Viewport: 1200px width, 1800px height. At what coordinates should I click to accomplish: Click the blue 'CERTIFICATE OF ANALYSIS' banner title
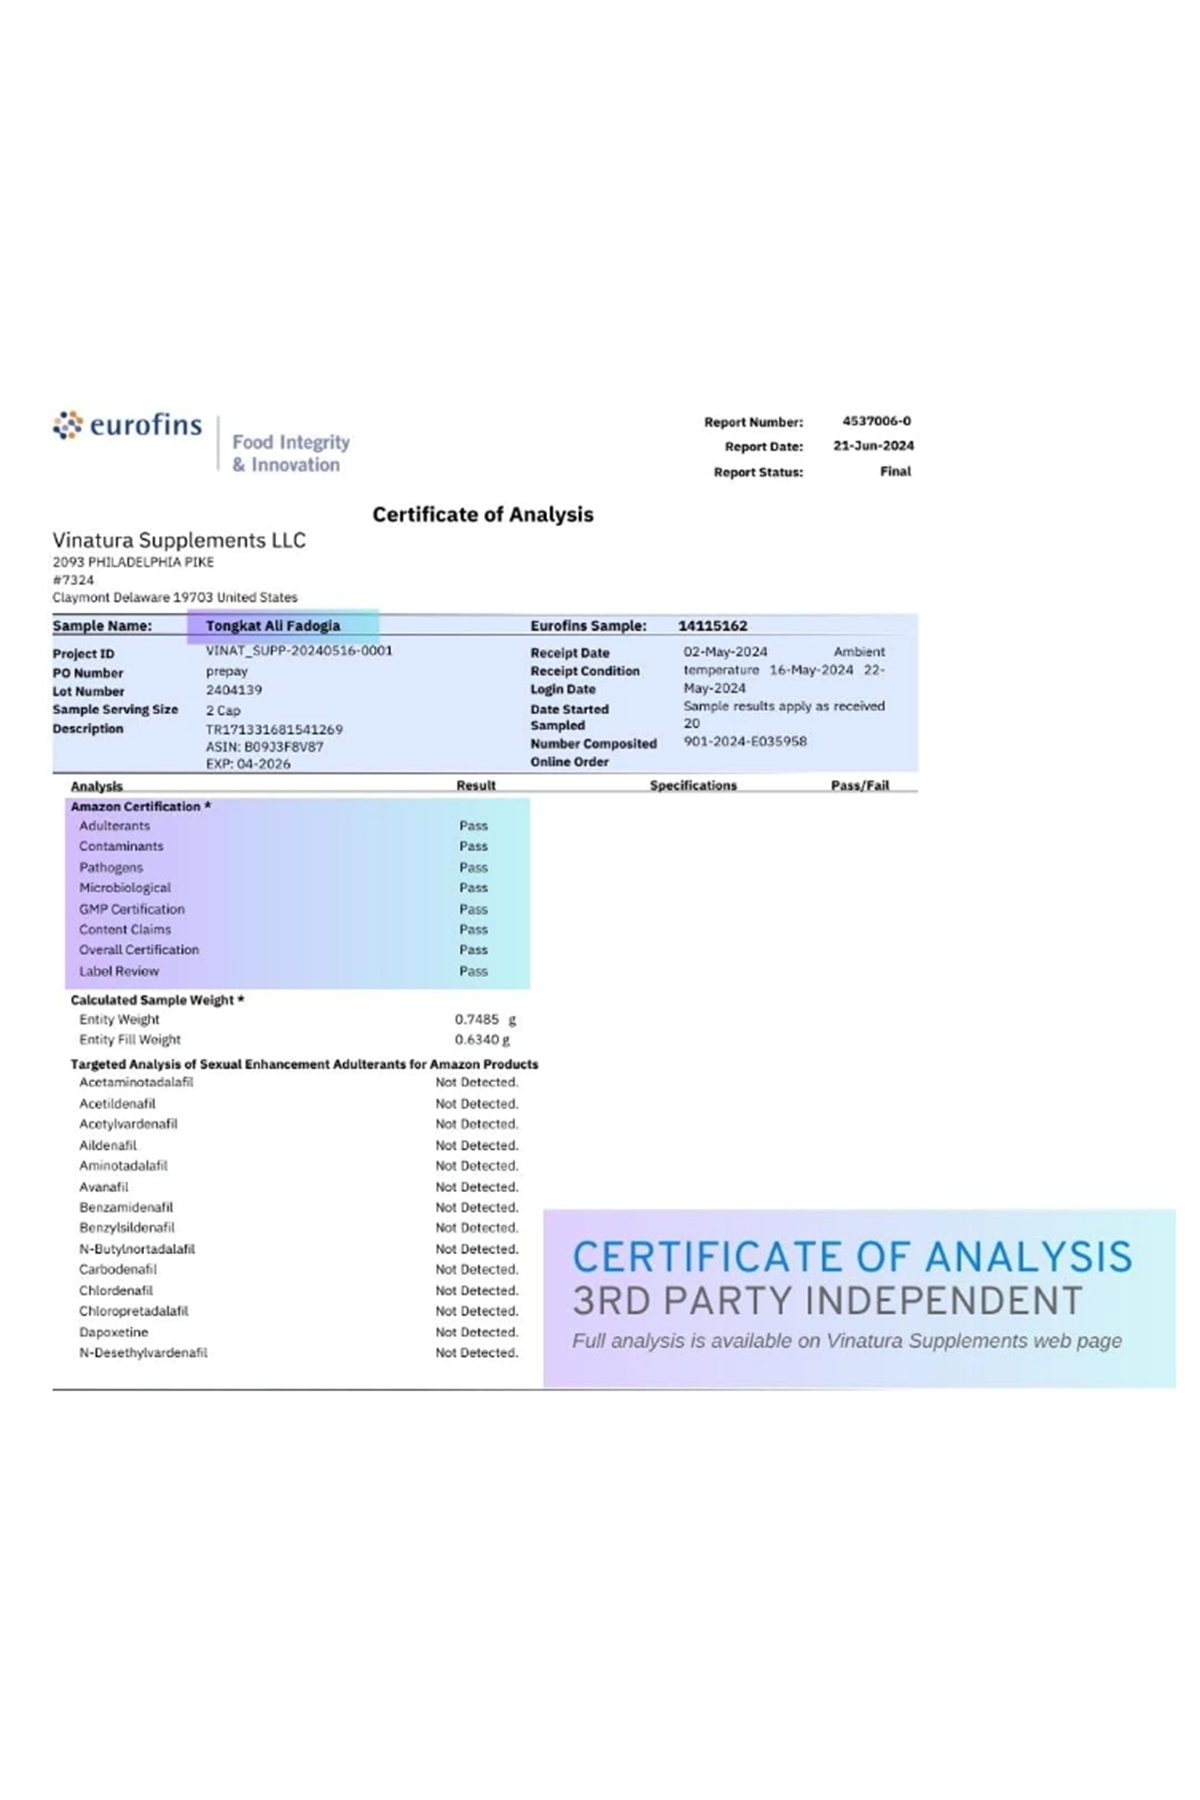coord(852,1257)
